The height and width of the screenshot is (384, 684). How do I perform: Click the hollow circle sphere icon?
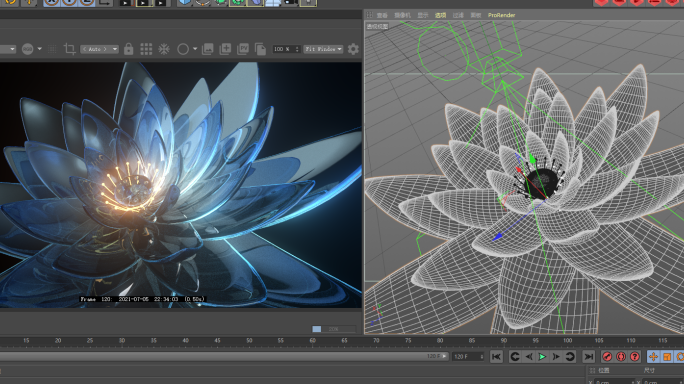(183, 49)
